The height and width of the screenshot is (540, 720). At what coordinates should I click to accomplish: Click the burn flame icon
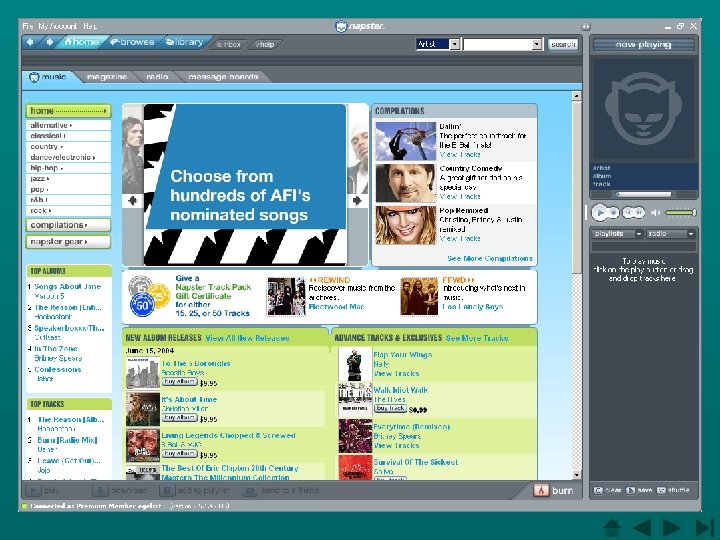click(x=541, y=490)
